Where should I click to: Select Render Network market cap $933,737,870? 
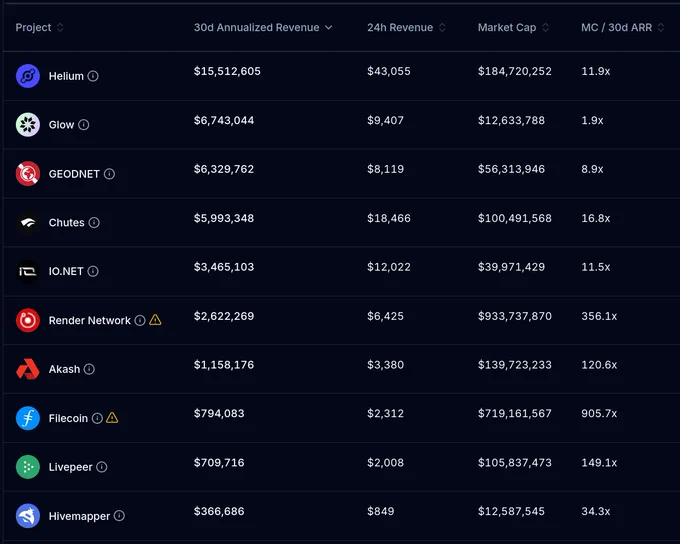(x=514, y=316)
